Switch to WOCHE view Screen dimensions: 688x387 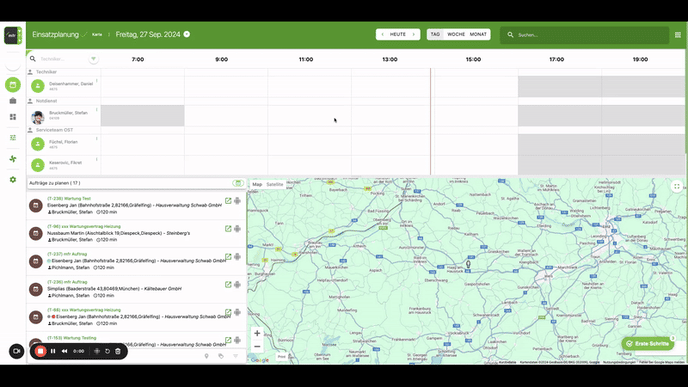click(x=456, y=34)
